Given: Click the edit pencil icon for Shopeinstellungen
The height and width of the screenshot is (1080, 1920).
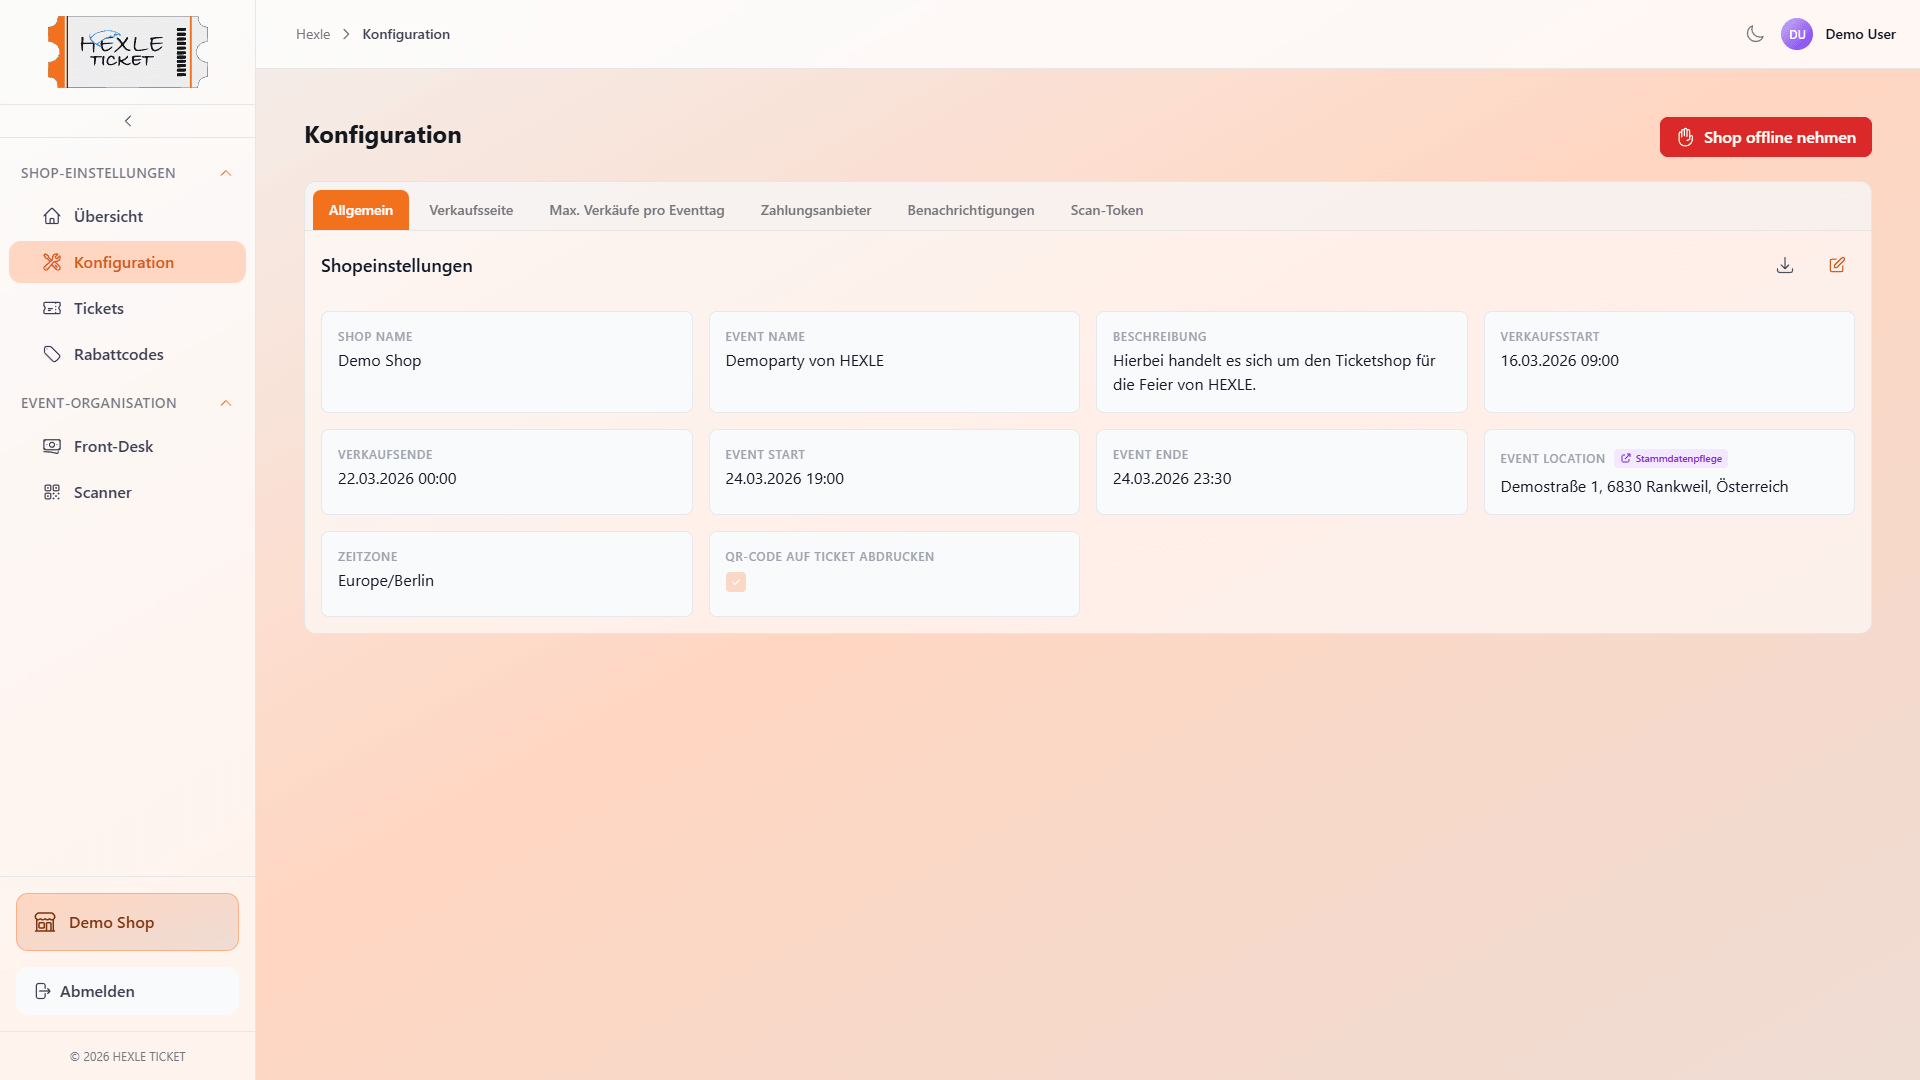Looking at the screenshot, I should click(1837, 265).
